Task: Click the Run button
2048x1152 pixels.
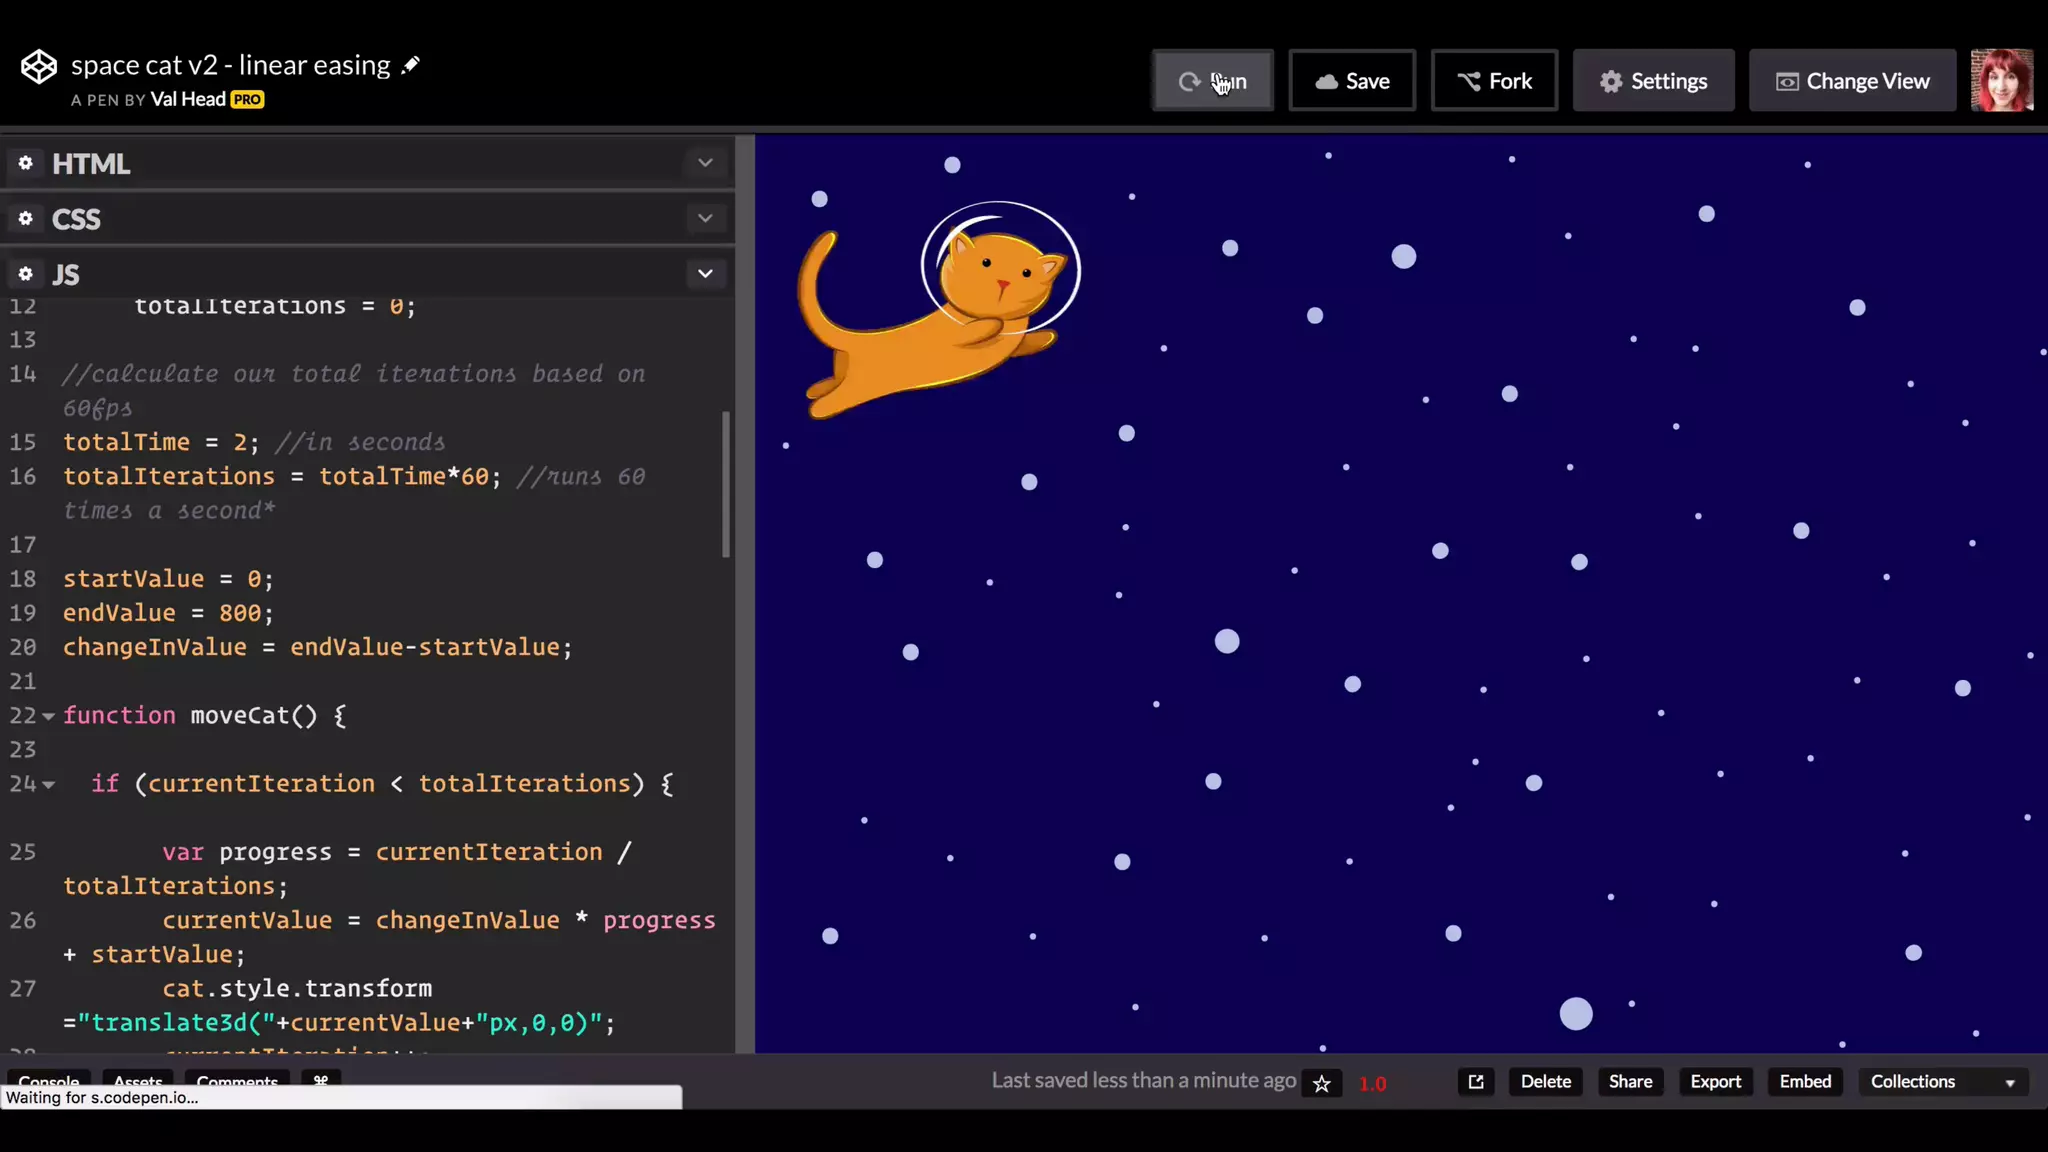Action: [x=1212, y=81]
